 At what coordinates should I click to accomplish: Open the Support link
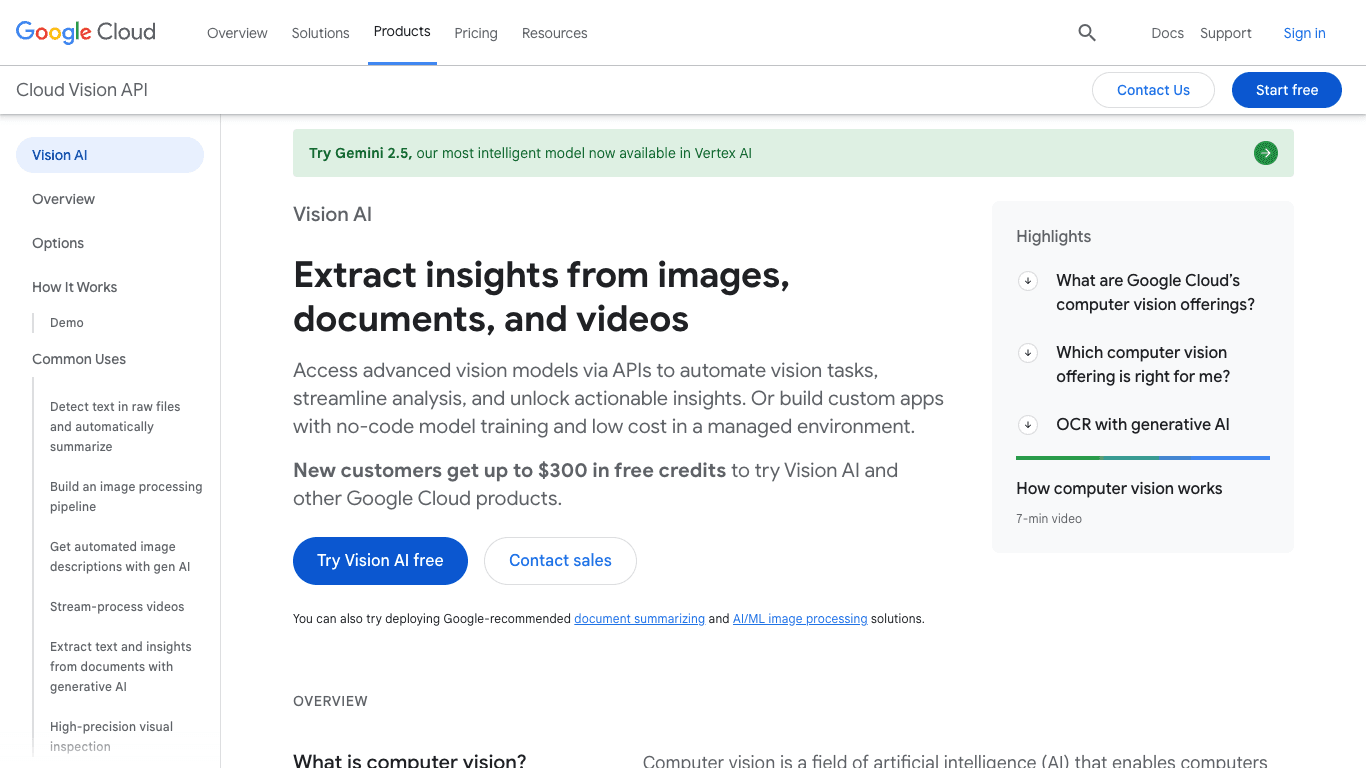coord(1226,33)
